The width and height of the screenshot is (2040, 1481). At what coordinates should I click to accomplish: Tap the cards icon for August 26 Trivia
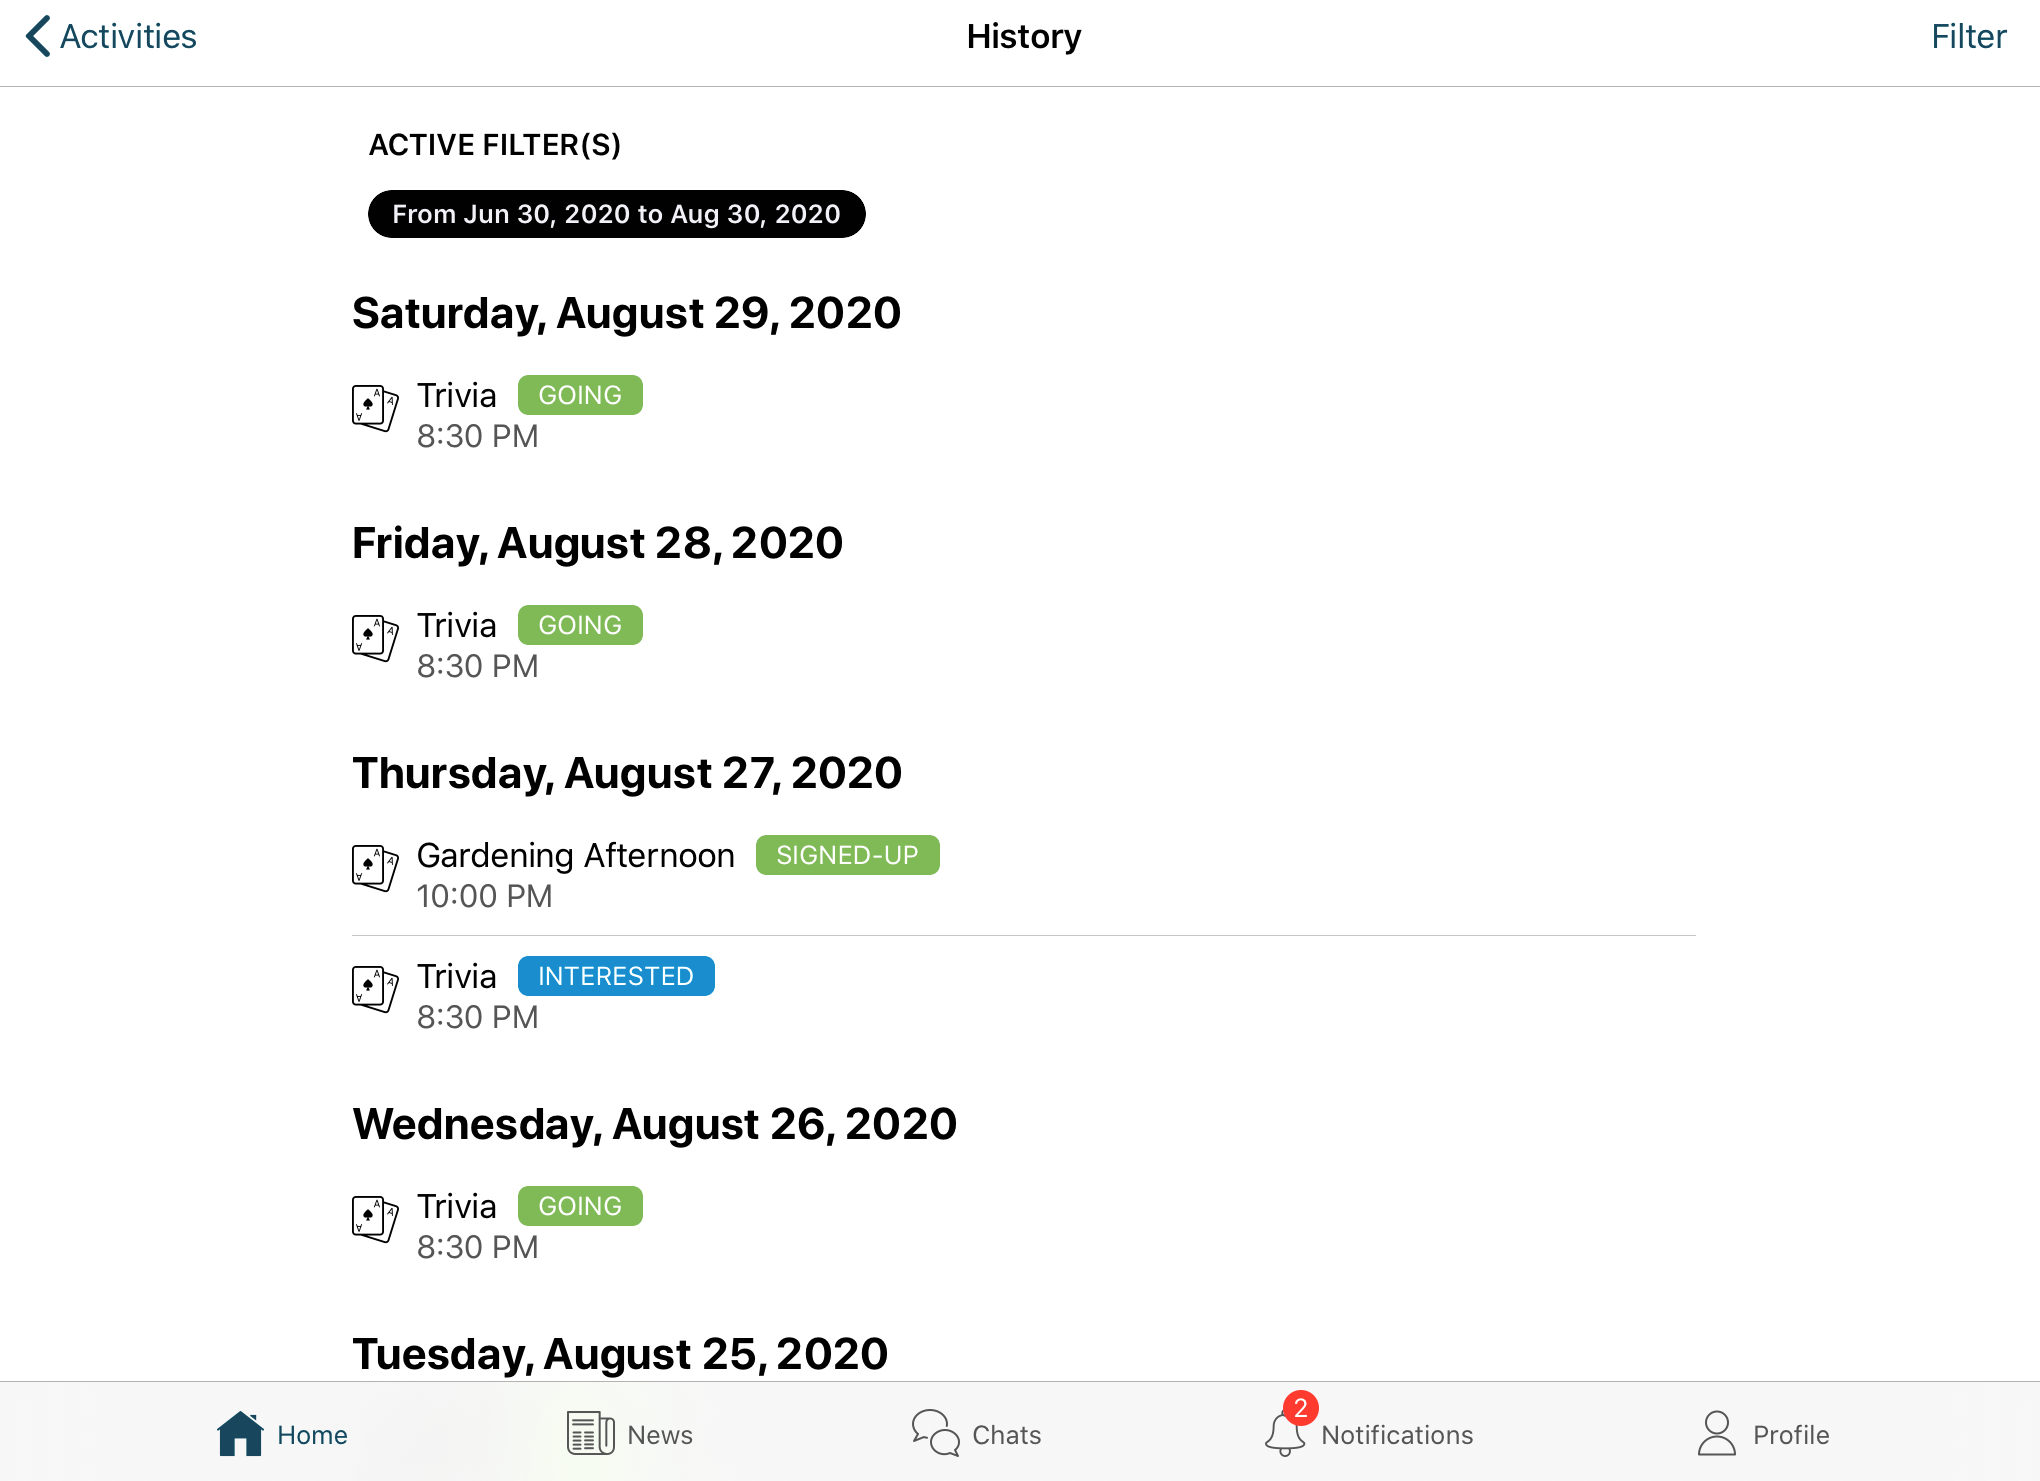click(x=375, y=1219)
